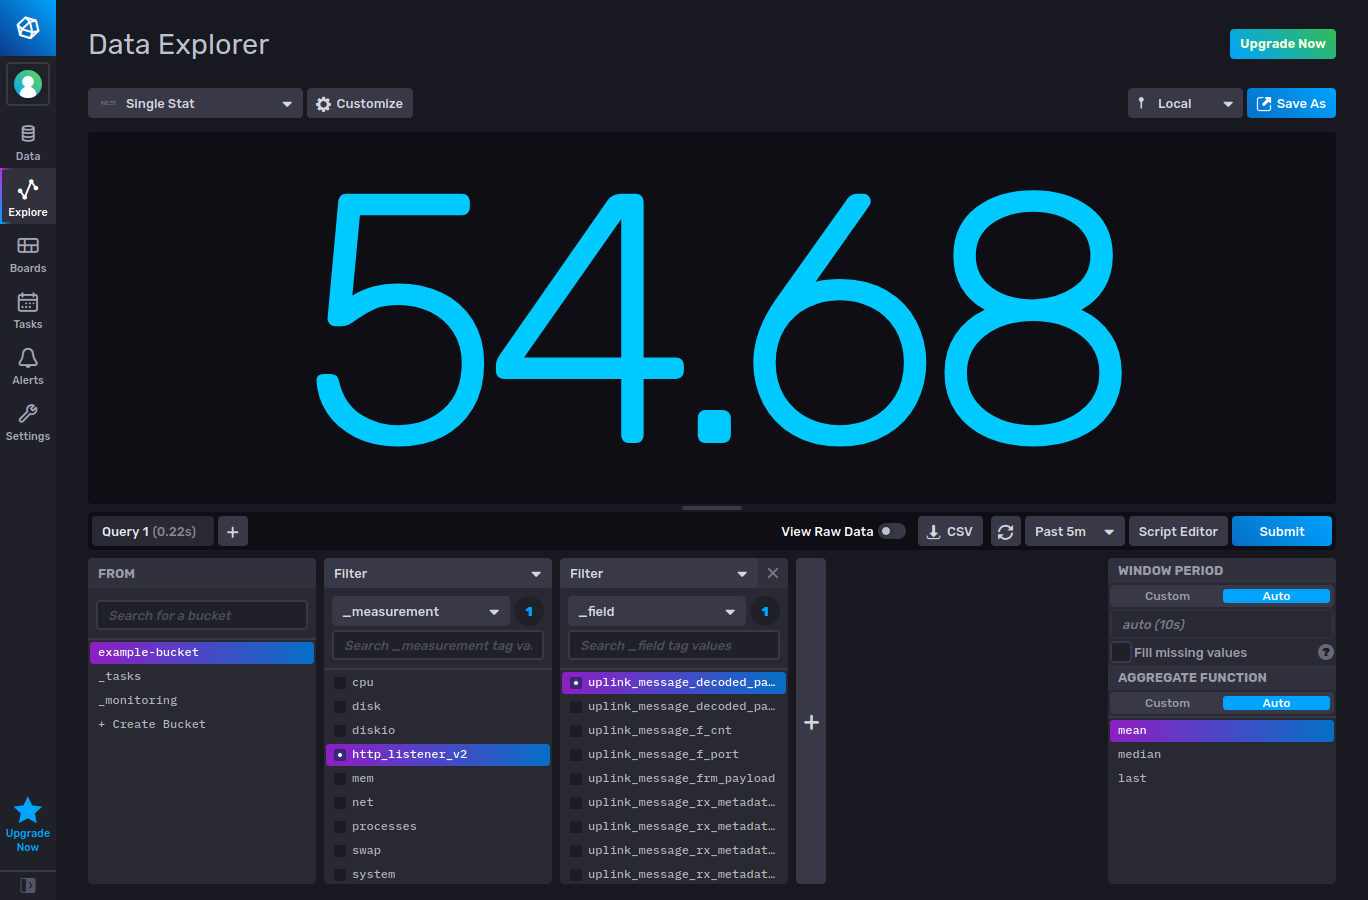This screenshot has height=900, width=1368.
Task: Select the Query 1 tab
Action: [152, 531]
